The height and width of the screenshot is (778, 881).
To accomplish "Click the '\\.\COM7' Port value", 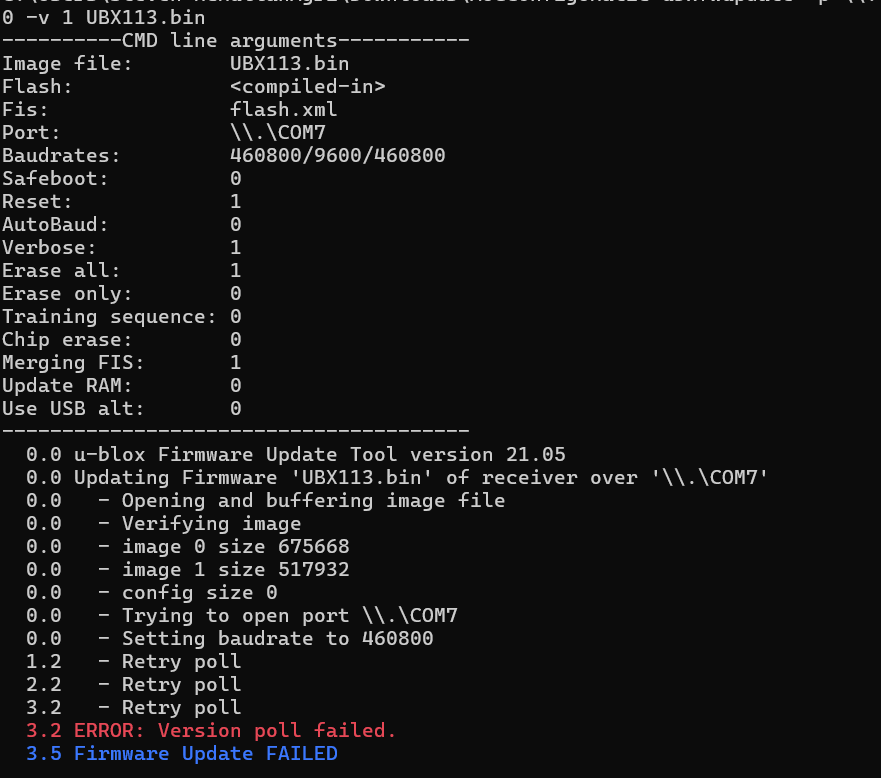I will (278, 133).
